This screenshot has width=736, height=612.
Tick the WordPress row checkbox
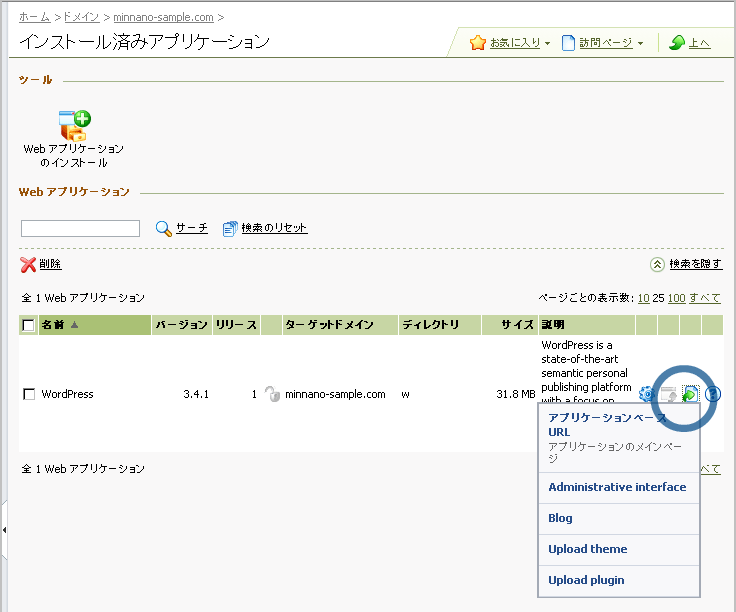pyautogui.click(x=29, y=394)
